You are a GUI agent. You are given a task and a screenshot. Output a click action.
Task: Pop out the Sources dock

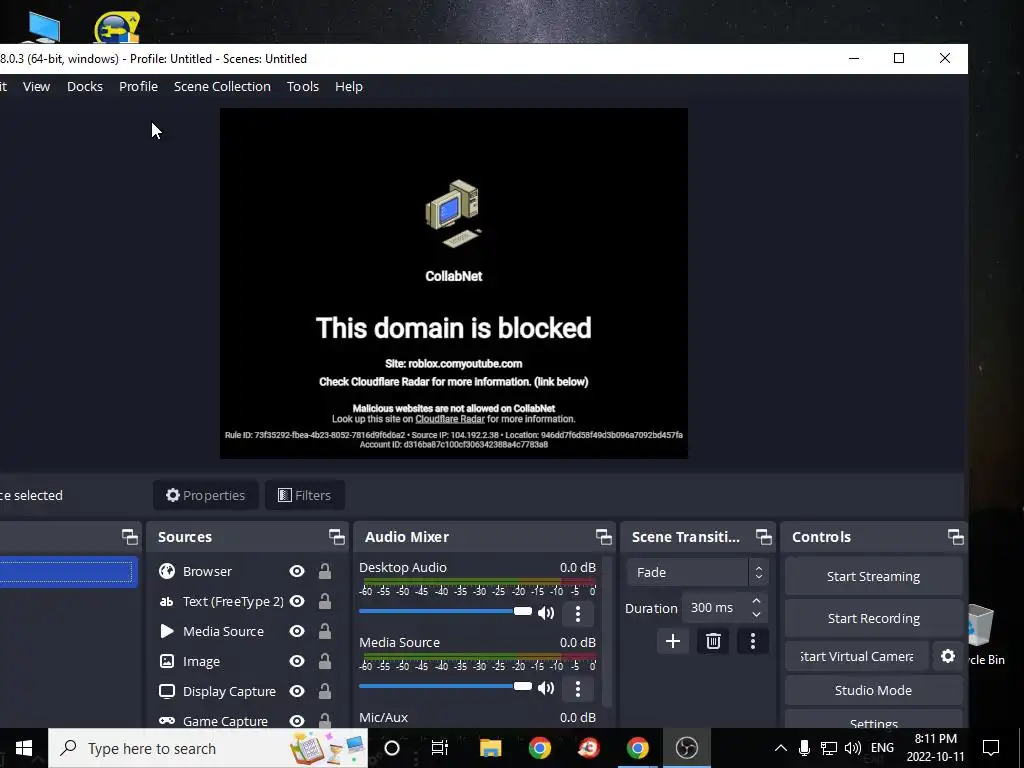click(x=337, y=537)
